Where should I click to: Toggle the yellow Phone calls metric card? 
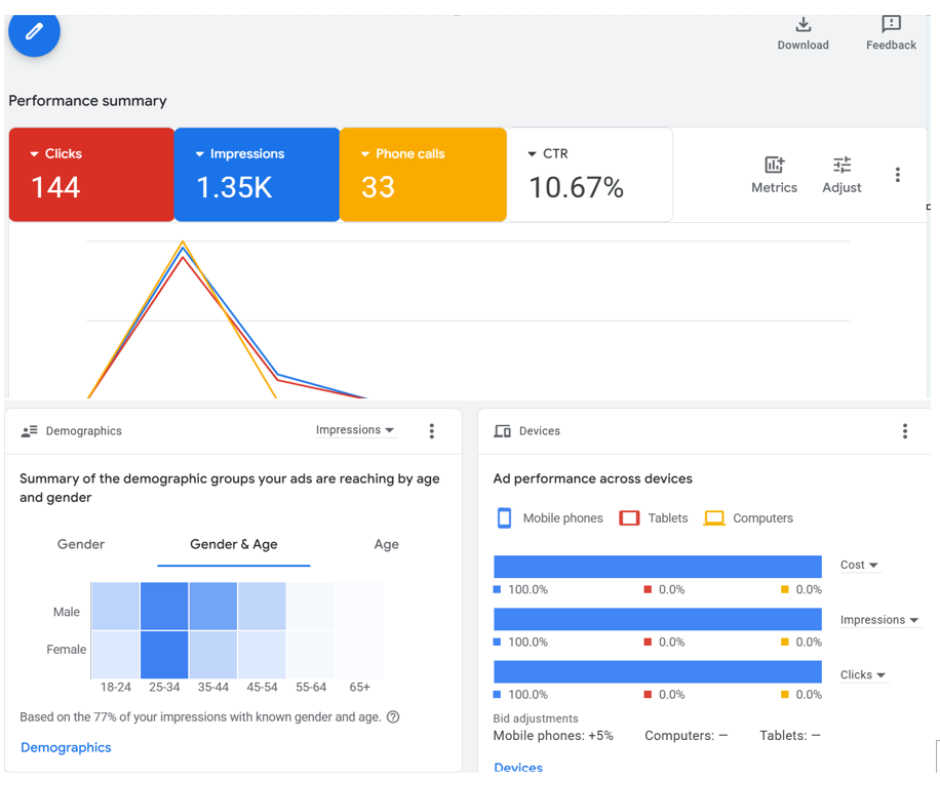click(422, 174)
